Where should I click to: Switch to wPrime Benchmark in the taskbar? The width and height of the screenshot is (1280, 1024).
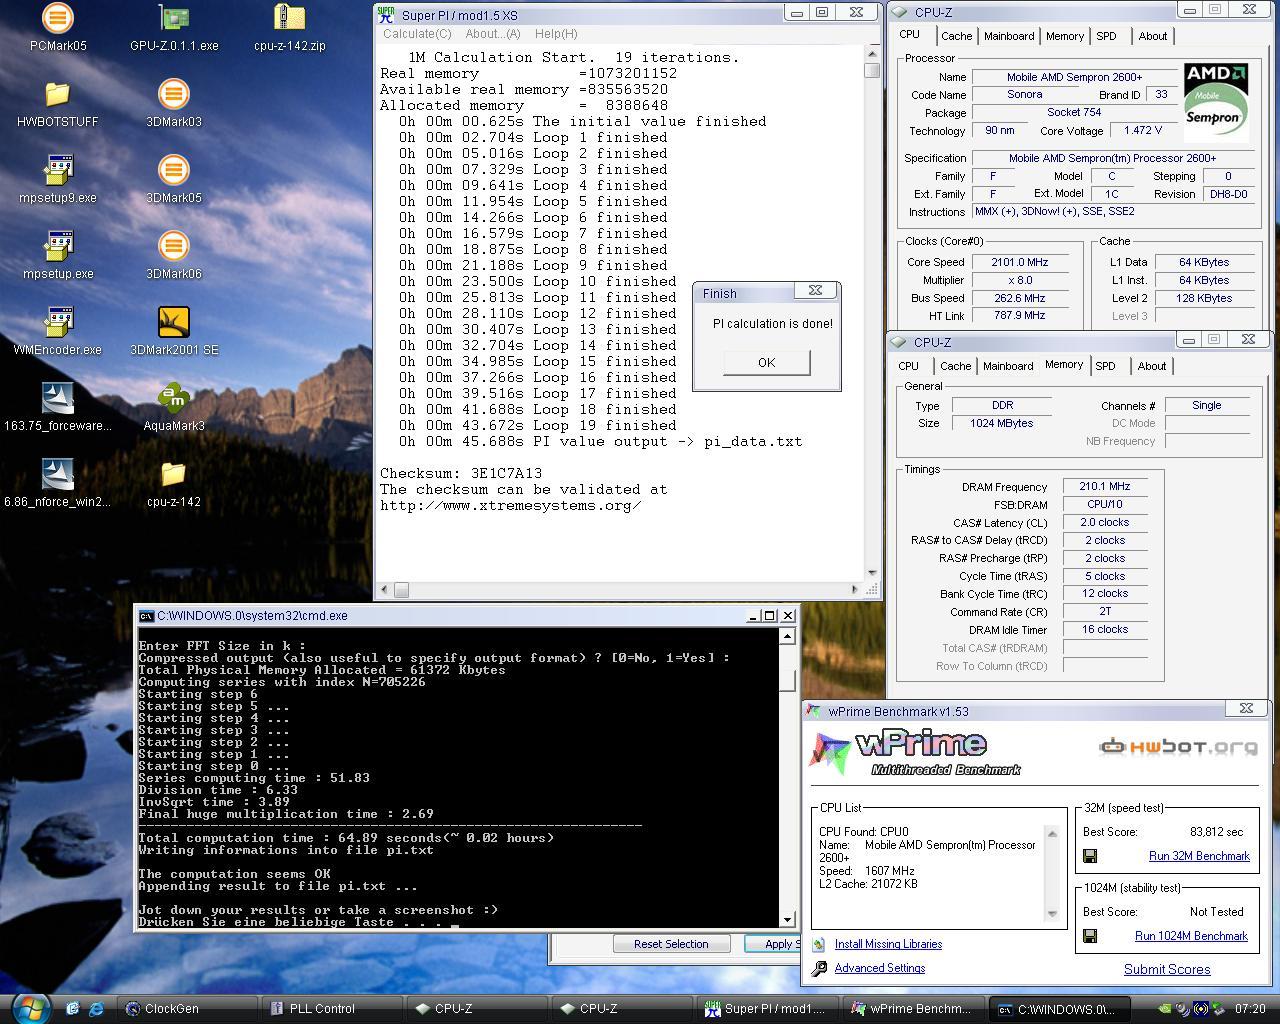coord(913,1009)
